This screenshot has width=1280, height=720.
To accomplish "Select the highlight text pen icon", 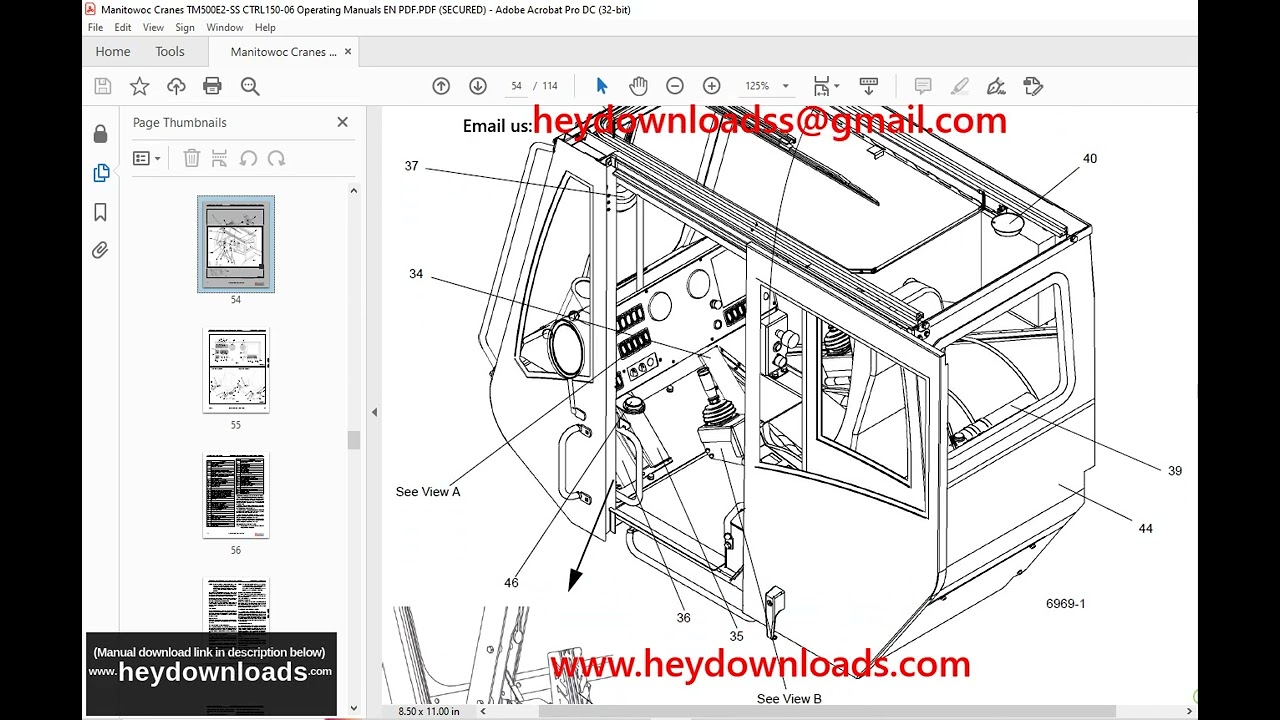I will pyautogui.click(x=959, y=86).
